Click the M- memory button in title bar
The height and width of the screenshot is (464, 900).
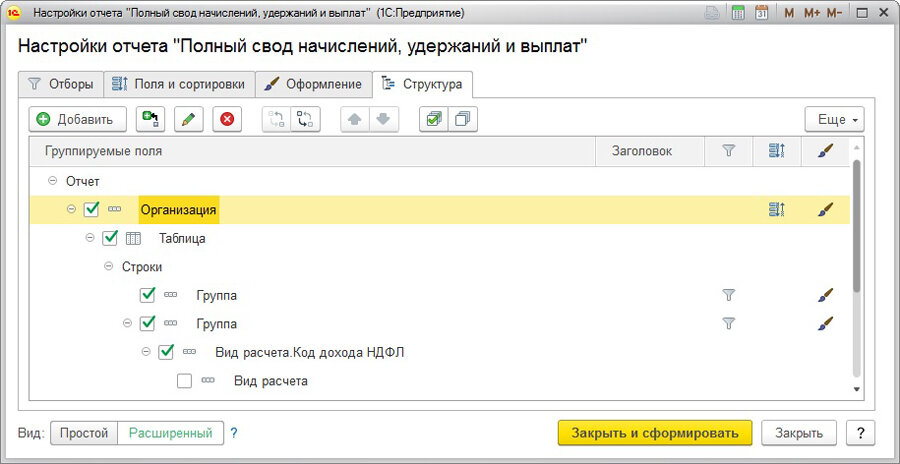(834, 13)
